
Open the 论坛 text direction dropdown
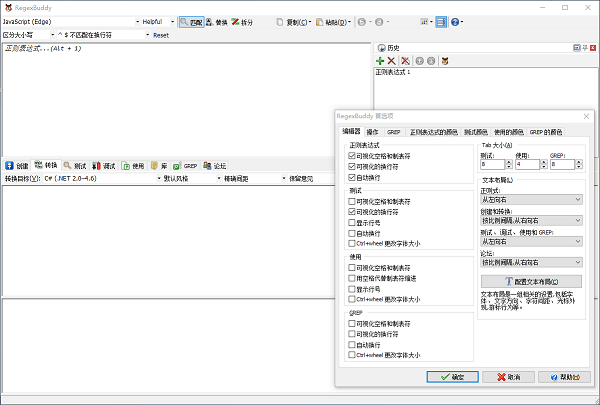pos(530,263)
